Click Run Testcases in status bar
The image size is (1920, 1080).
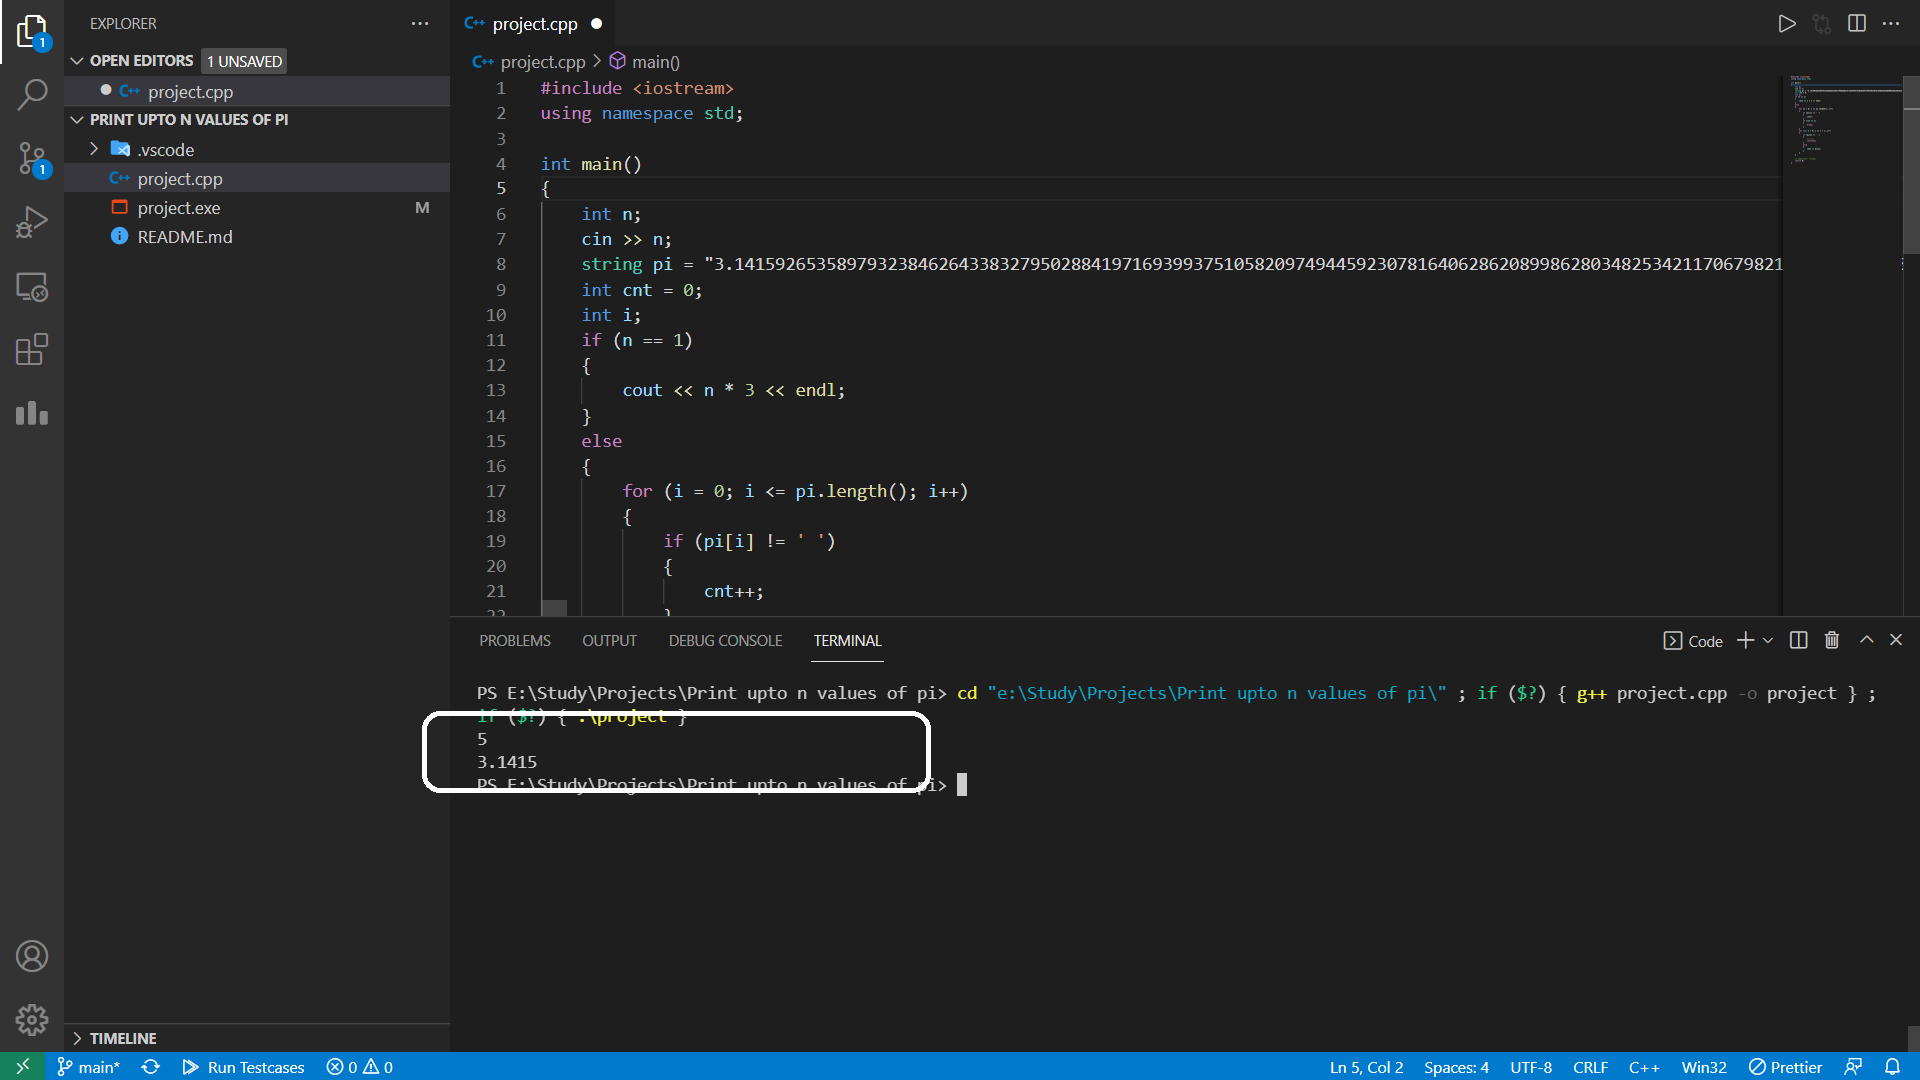pyautogui.click(x=243, y=1067)
